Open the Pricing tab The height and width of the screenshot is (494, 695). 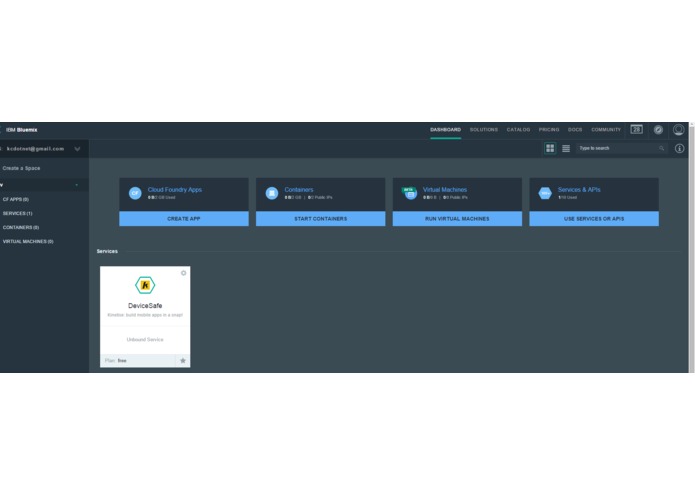(x=549, y=130)
